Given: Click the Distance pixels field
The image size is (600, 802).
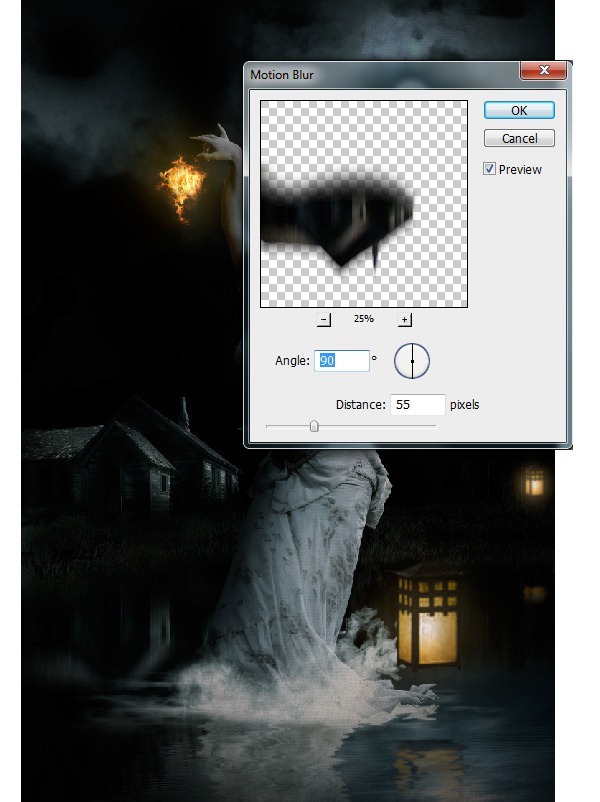Looking at the screenshot, I should 417,405.
